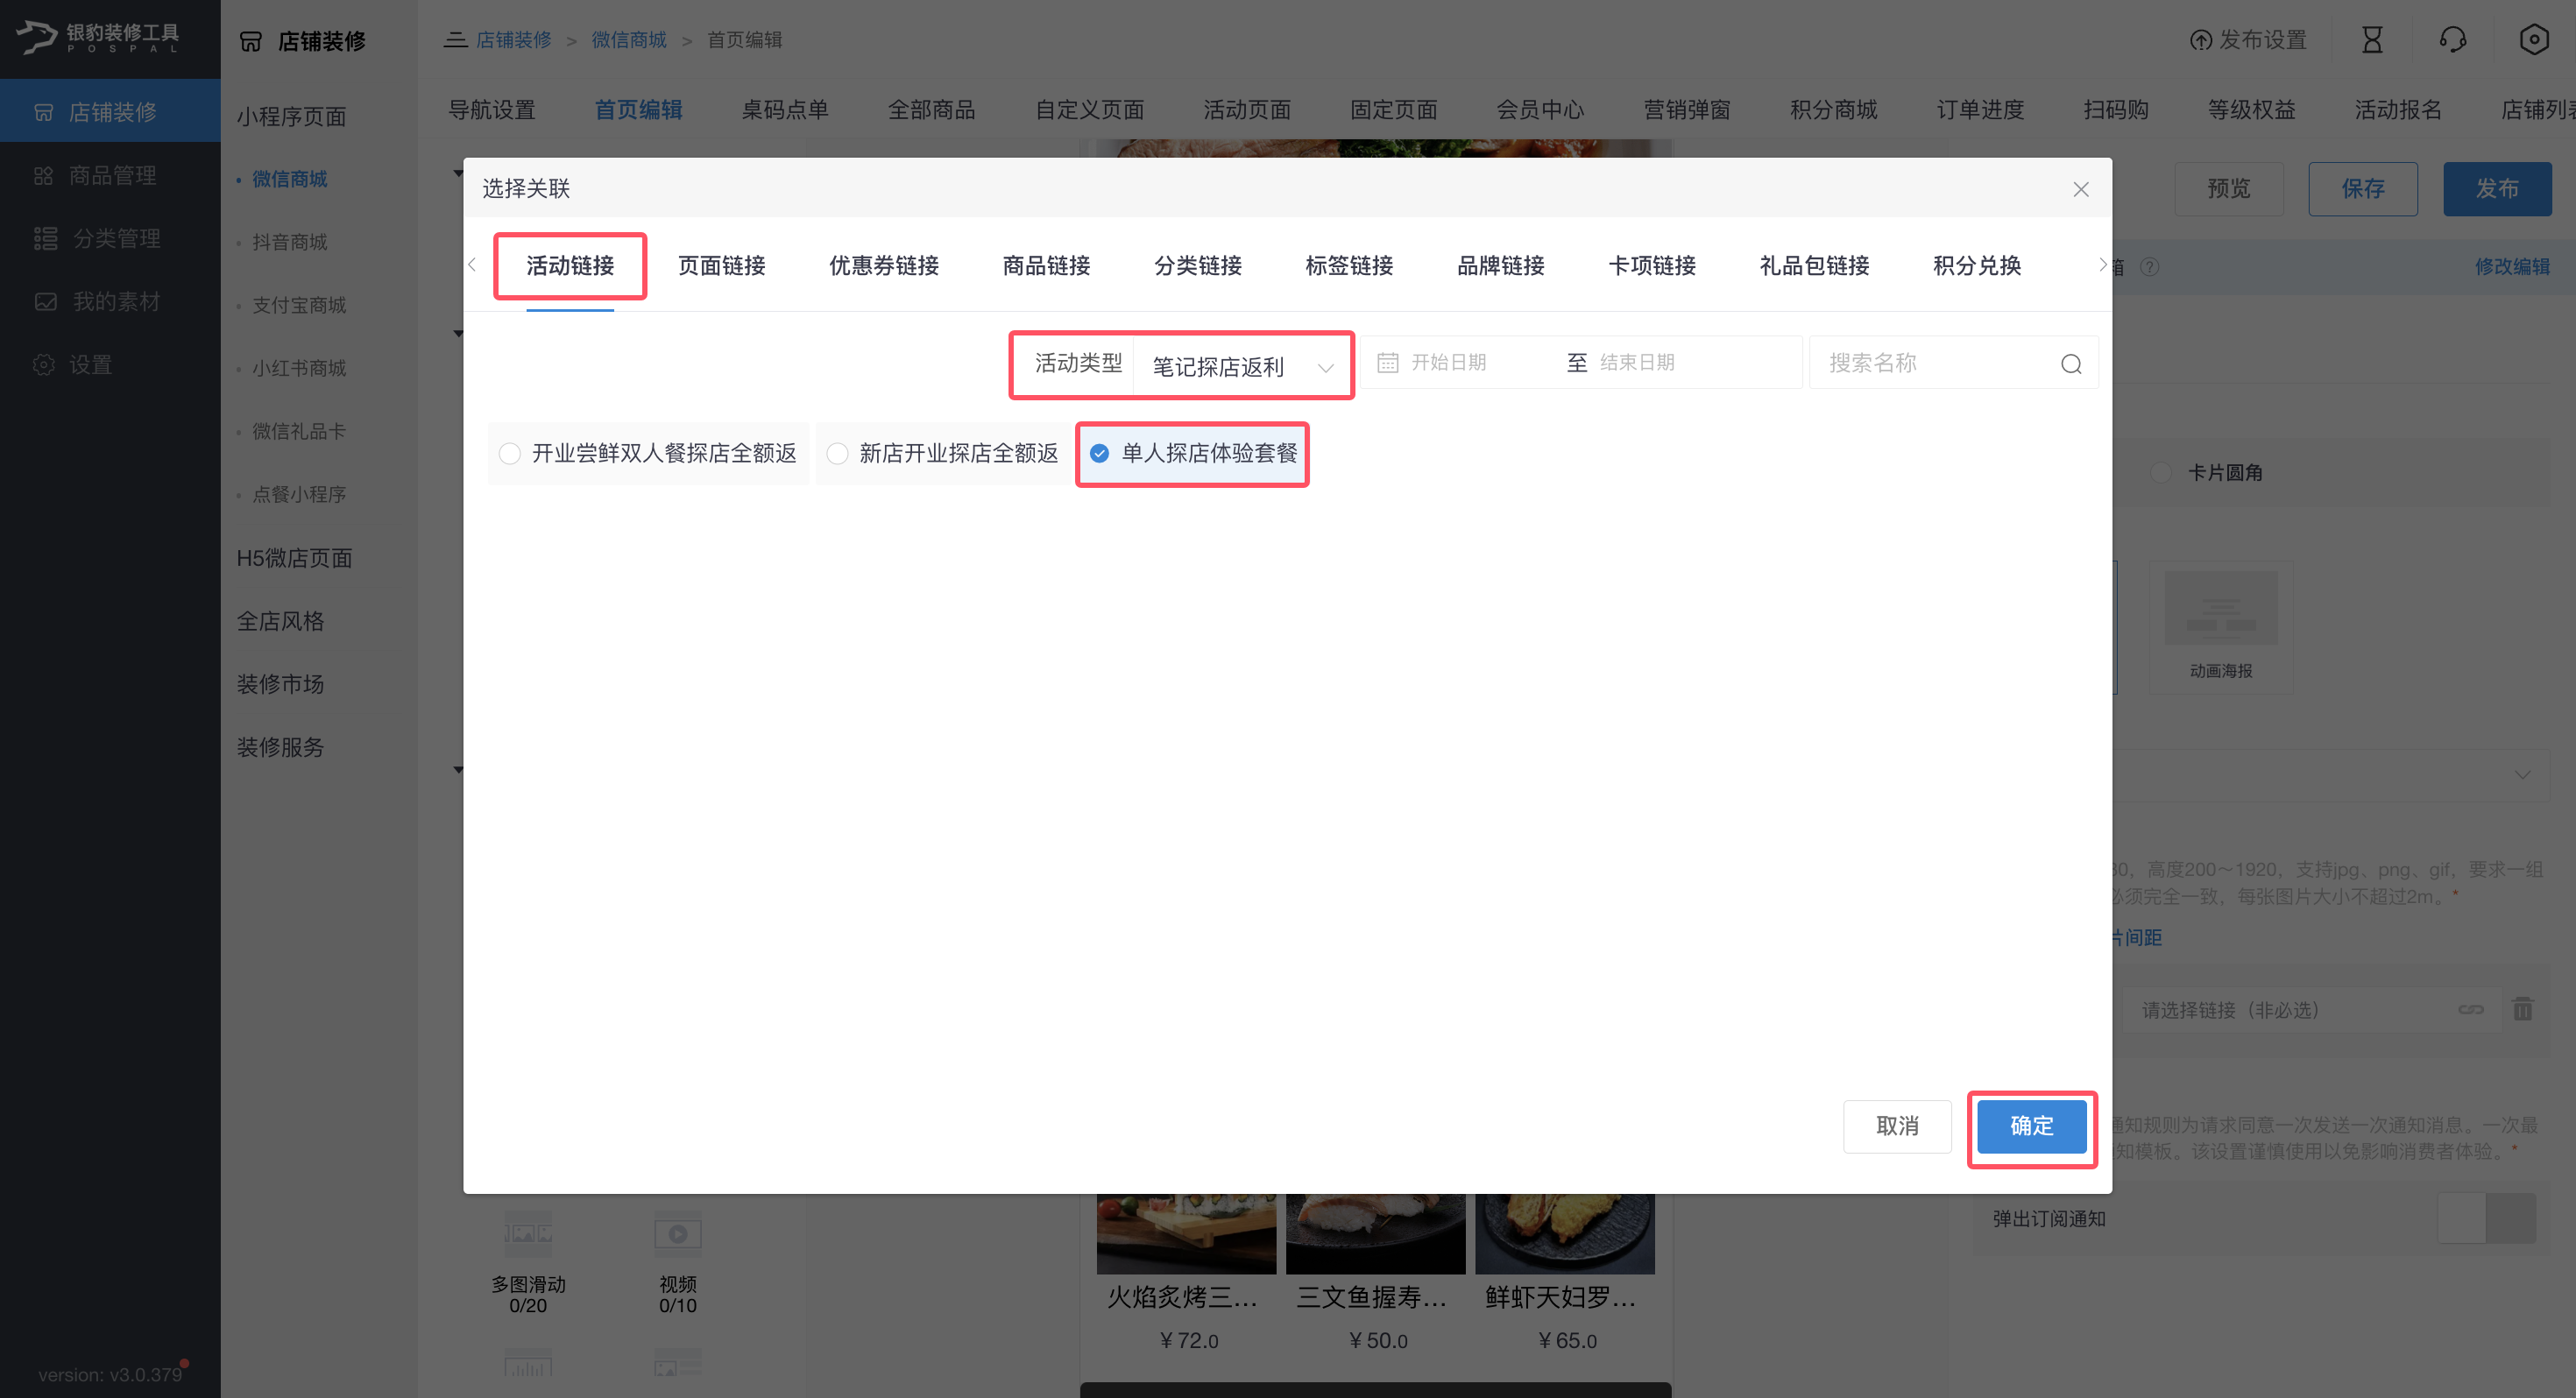Switch to 积分兑换 tab
Screen dimensions: 2576x1398
pyautogui.click(x=1977, y=265)
